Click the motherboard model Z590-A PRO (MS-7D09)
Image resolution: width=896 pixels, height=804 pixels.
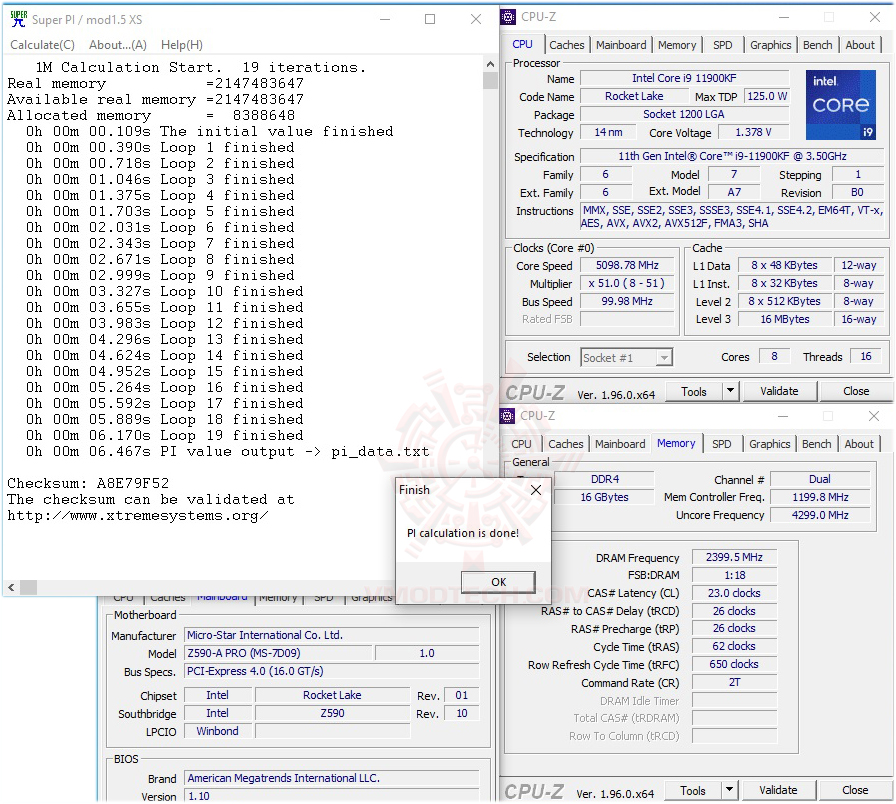(x=278, y=653)
